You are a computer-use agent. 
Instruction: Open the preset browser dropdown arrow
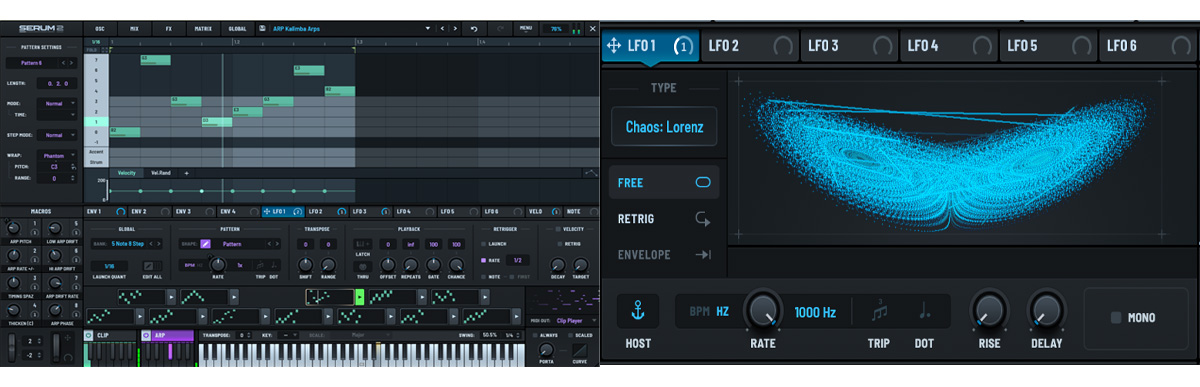pos(428,28)
